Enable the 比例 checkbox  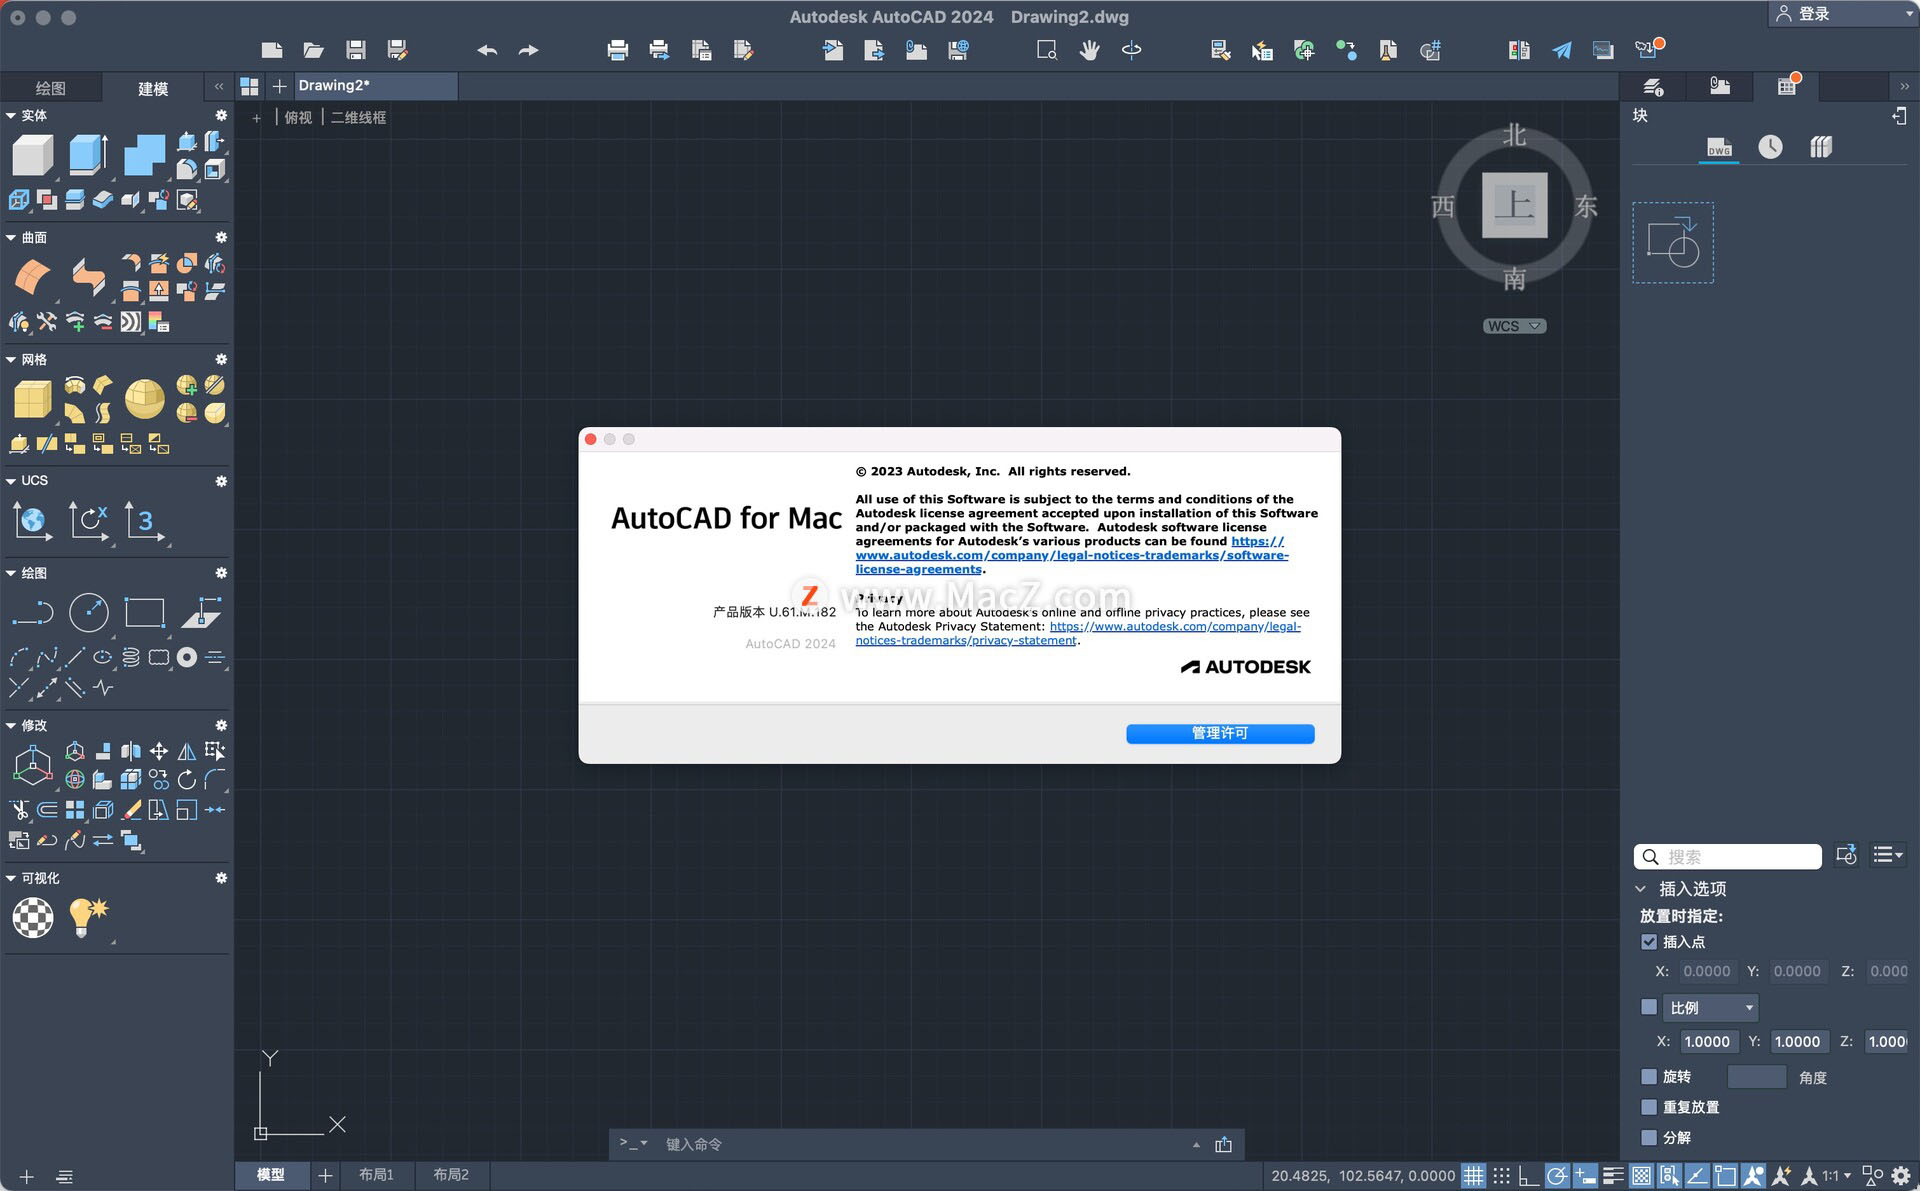pos(1649,1007)
